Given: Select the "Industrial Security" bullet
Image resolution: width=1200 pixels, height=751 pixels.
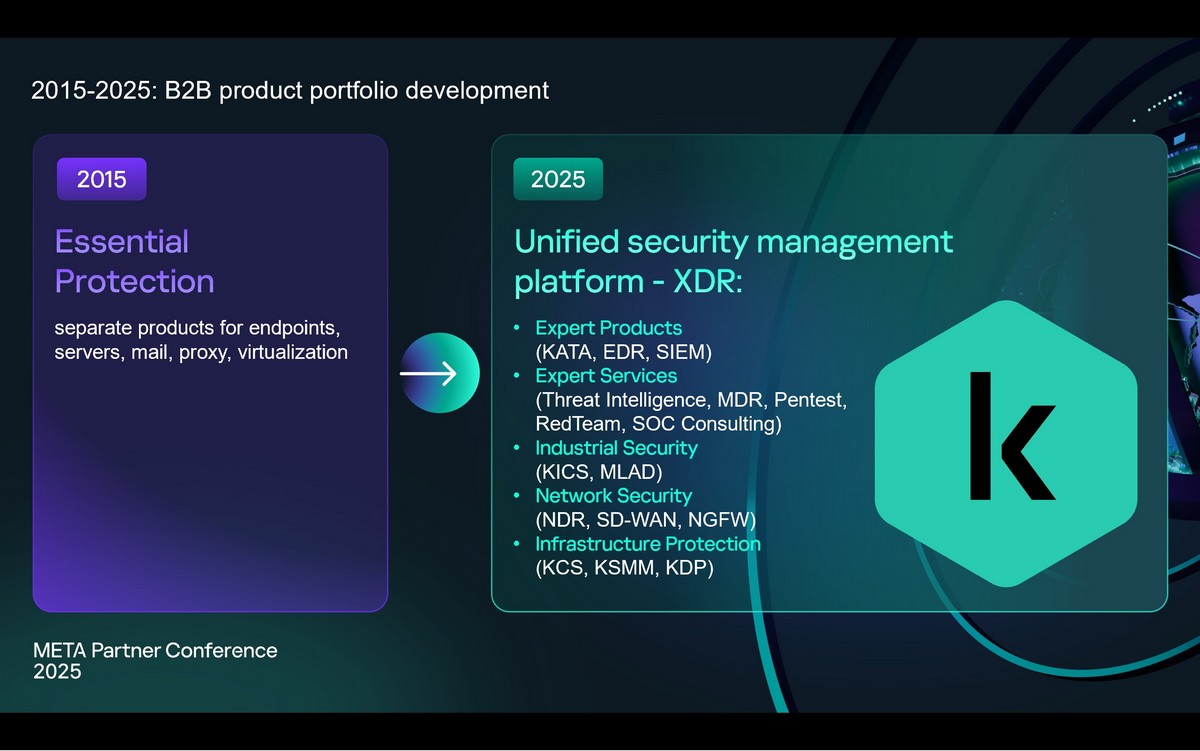Looking at the screenshot, I should 616,448.
